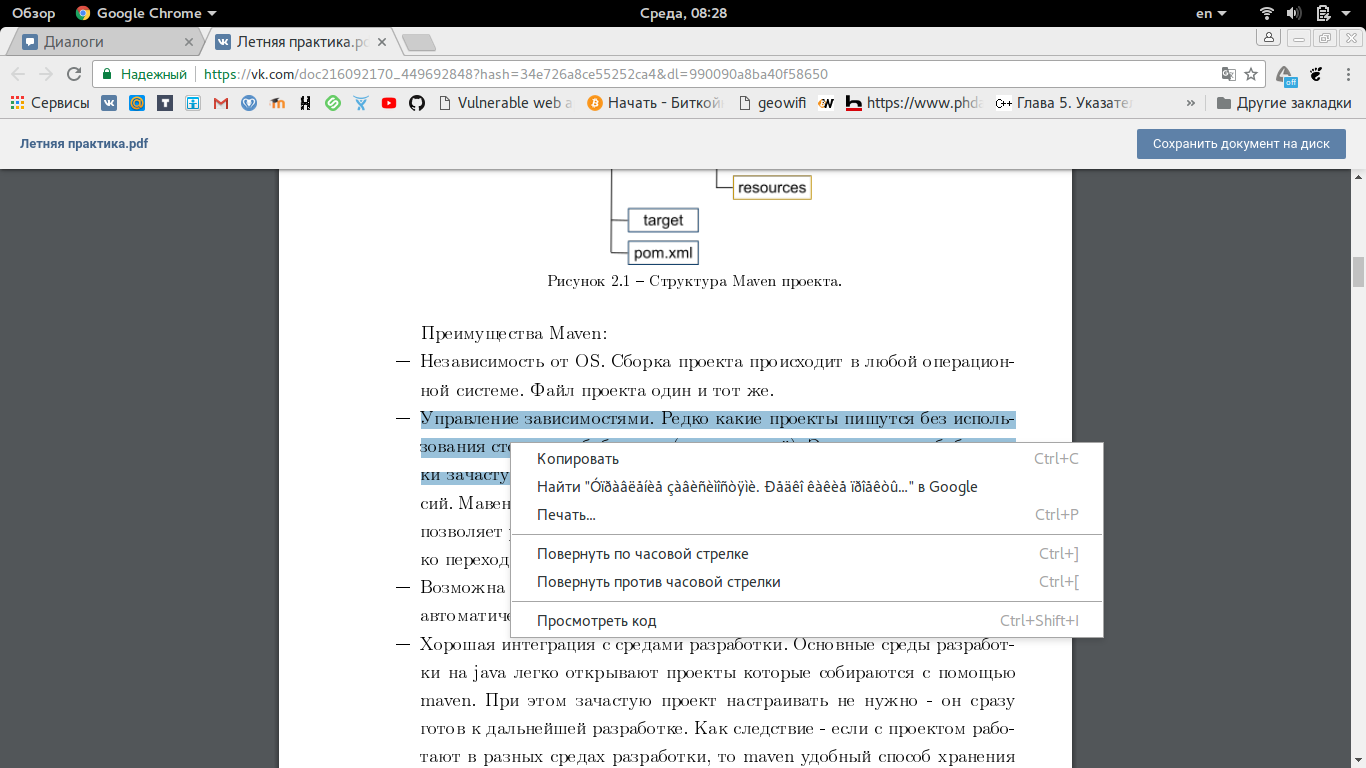Open the geowifi bookmark

click(772, 102)
